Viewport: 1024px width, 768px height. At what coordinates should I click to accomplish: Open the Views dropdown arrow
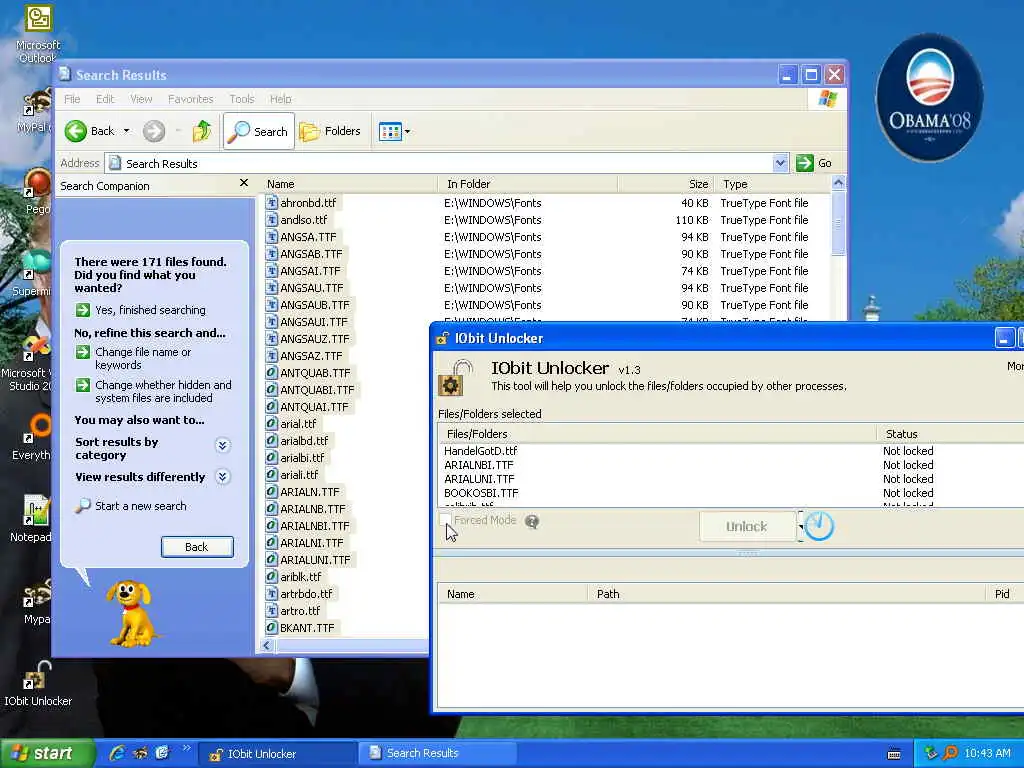[x=408, y=131]
